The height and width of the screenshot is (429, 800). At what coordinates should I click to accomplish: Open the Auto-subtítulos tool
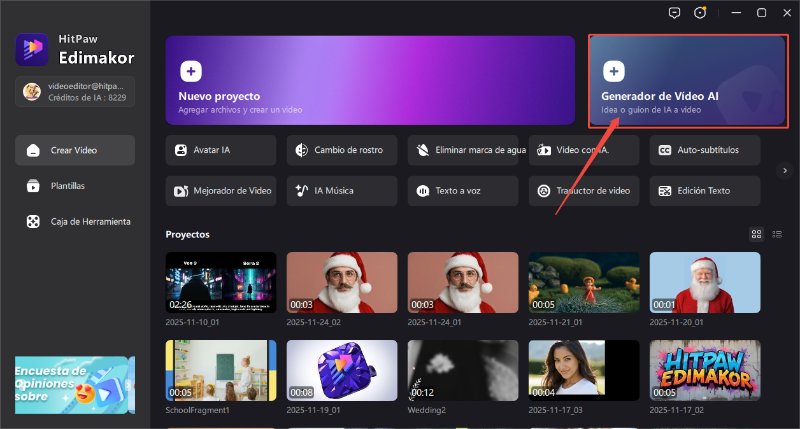(x=705, y=150)
